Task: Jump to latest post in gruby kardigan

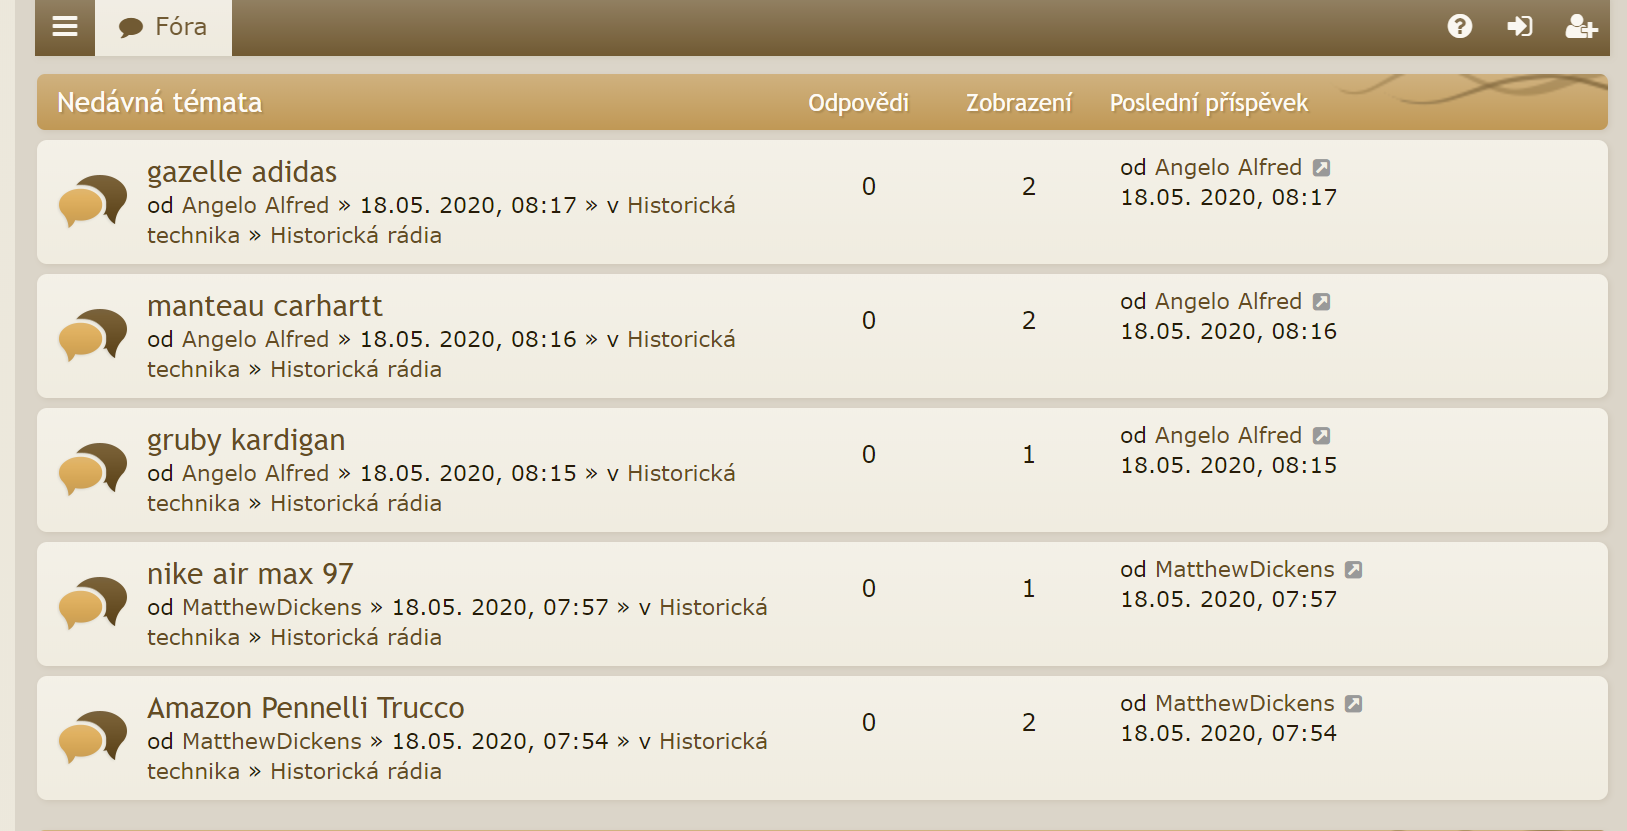Action: (1321, 436)
